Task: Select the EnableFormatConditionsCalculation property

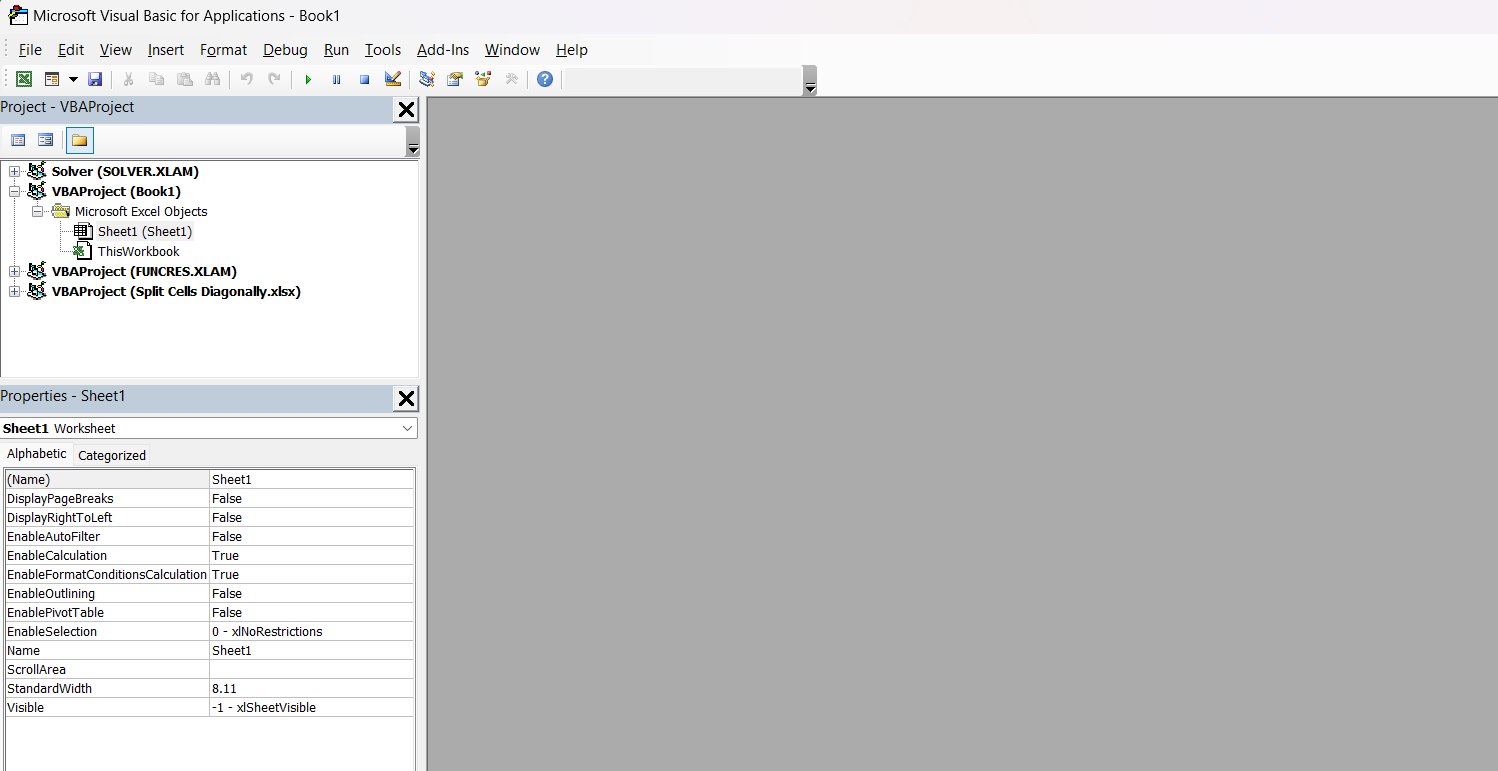Action: (107, 574)
